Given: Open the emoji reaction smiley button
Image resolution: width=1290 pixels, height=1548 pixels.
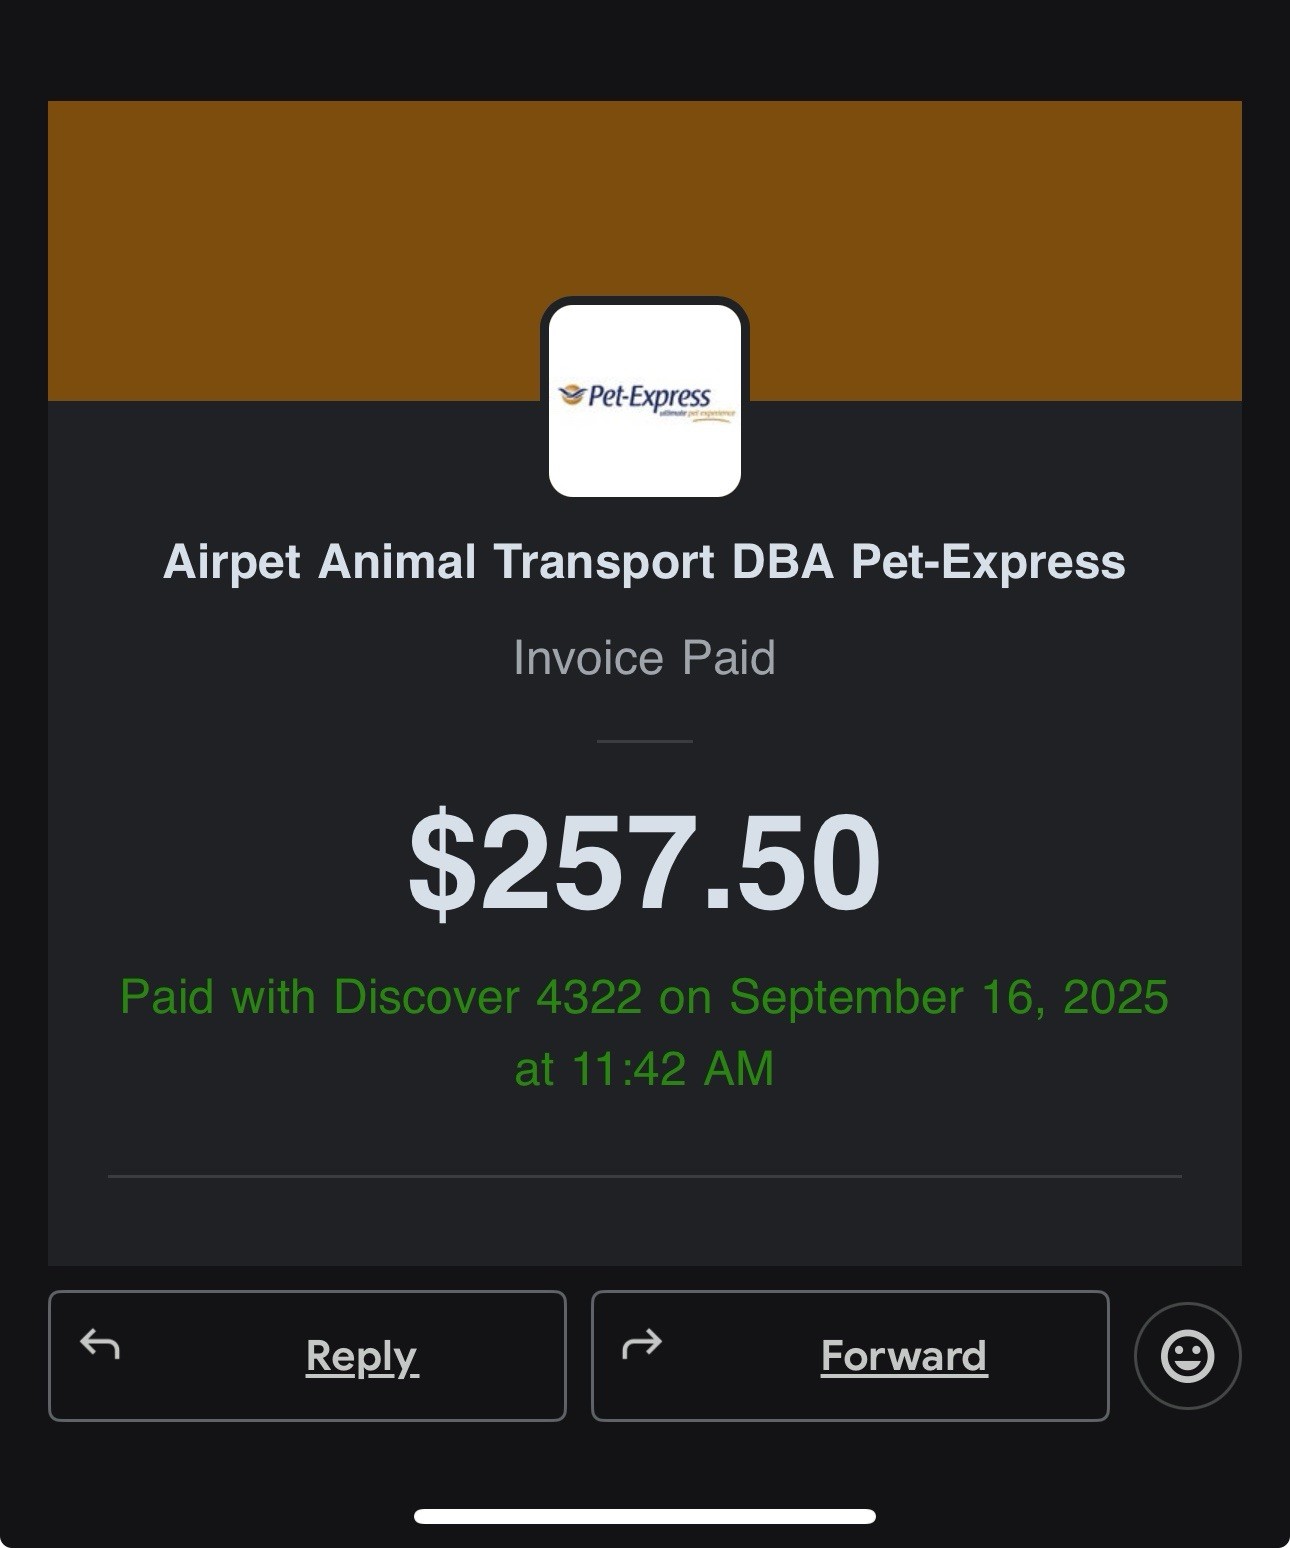Looking at the screenshot, I should [1187, 1356].
